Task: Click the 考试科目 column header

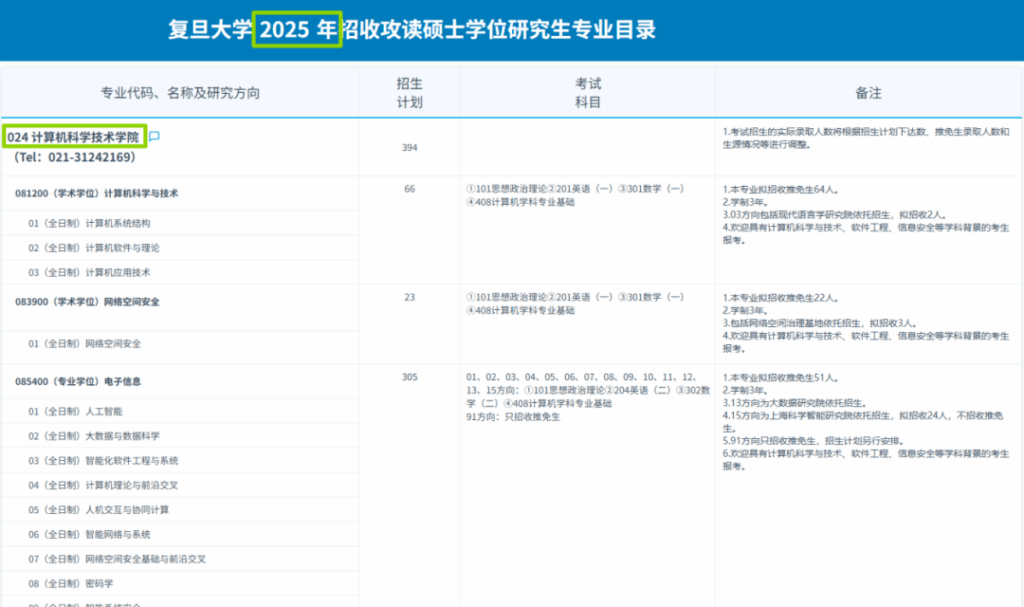Action: (x=588, y=93)
